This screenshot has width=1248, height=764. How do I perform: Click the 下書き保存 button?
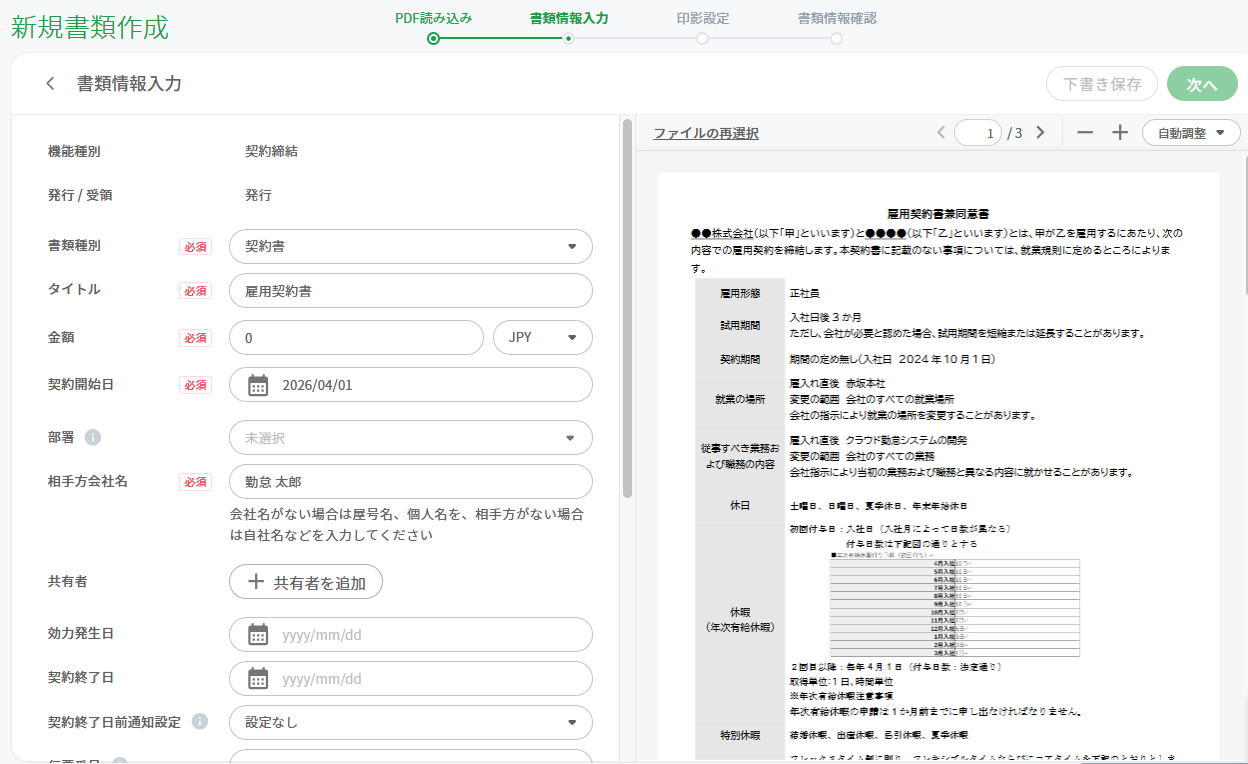[x=1102, y=84]
